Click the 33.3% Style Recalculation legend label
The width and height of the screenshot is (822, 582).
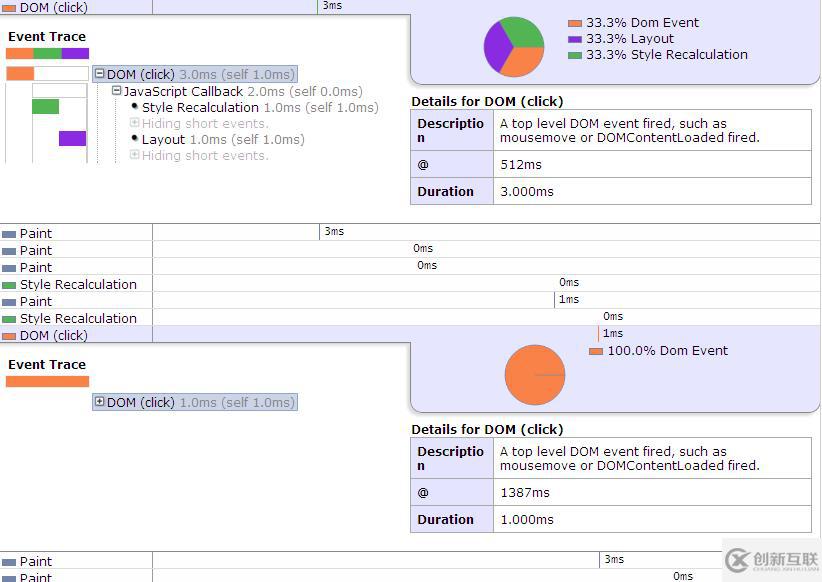click(x=667, y=55)
